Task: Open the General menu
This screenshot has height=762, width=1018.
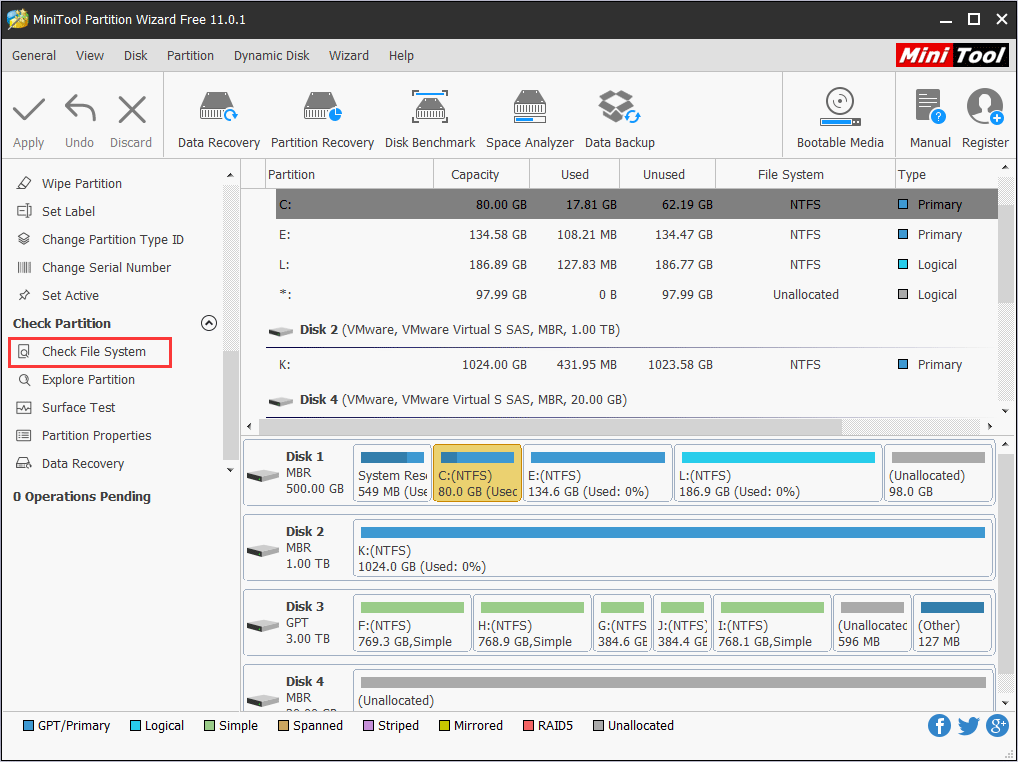Action: (34, 56)
